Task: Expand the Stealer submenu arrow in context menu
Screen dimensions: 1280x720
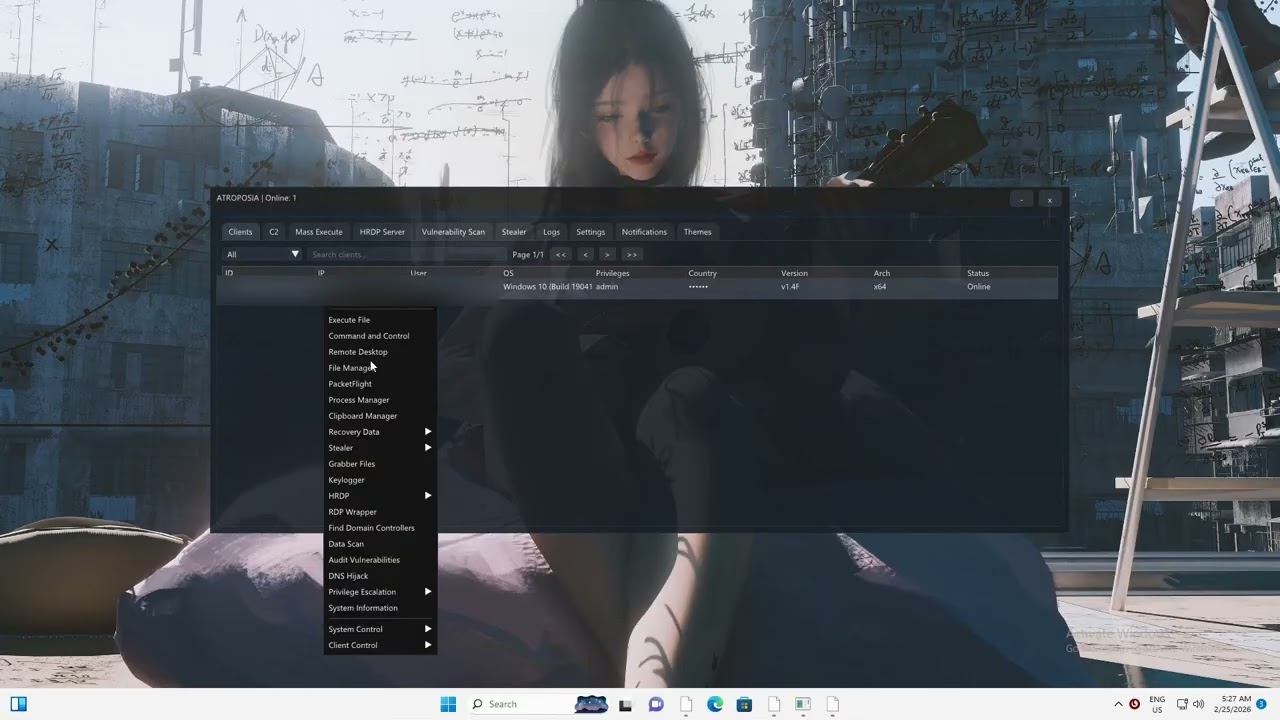Action: coord(428,448)
